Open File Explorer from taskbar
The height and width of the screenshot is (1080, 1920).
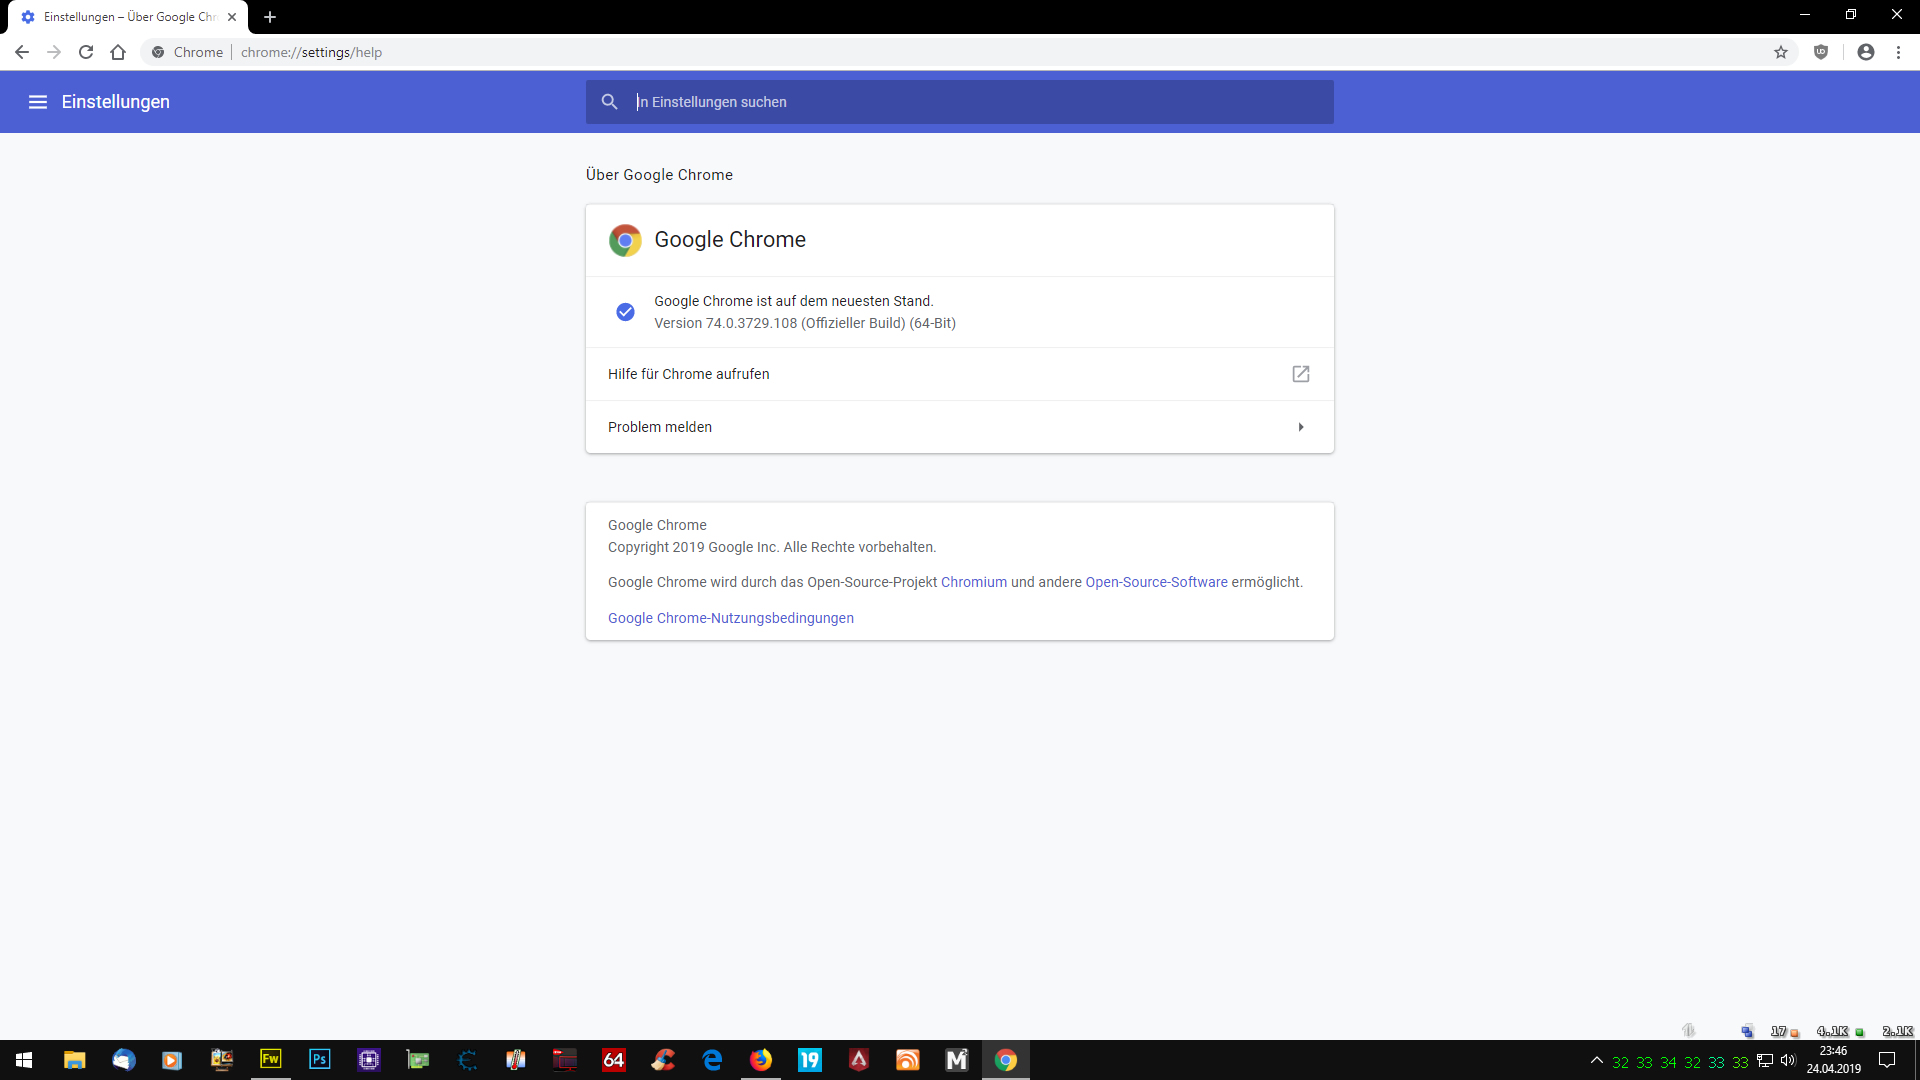tap(74, 1060)
